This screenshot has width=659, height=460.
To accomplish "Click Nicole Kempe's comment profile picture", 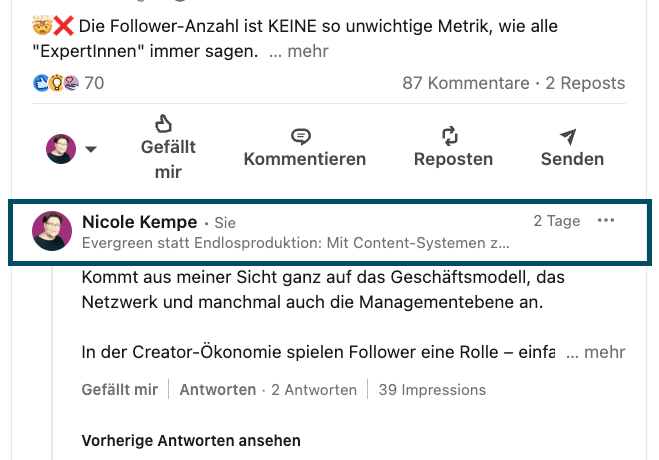I will (x=52, y=231).
